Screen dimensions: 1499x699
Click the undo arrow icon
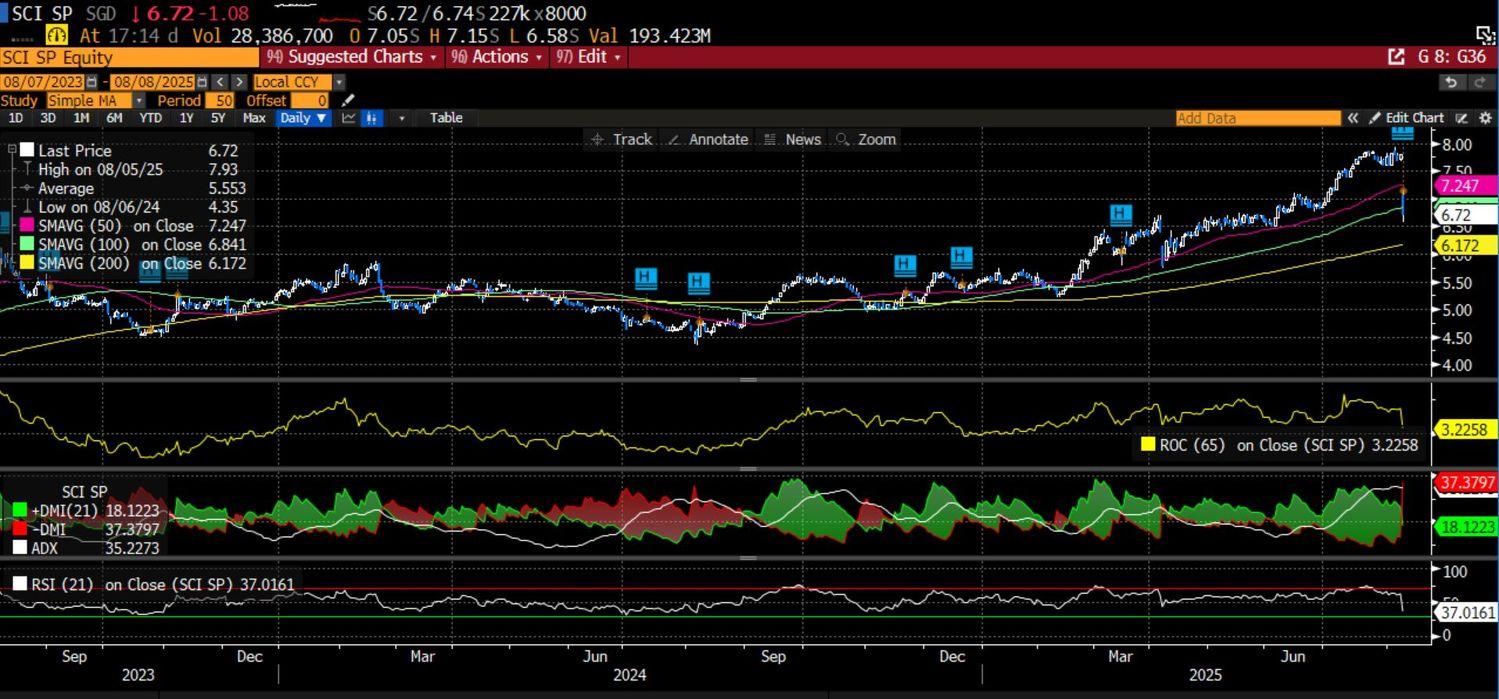click(x=1451, y=82)
